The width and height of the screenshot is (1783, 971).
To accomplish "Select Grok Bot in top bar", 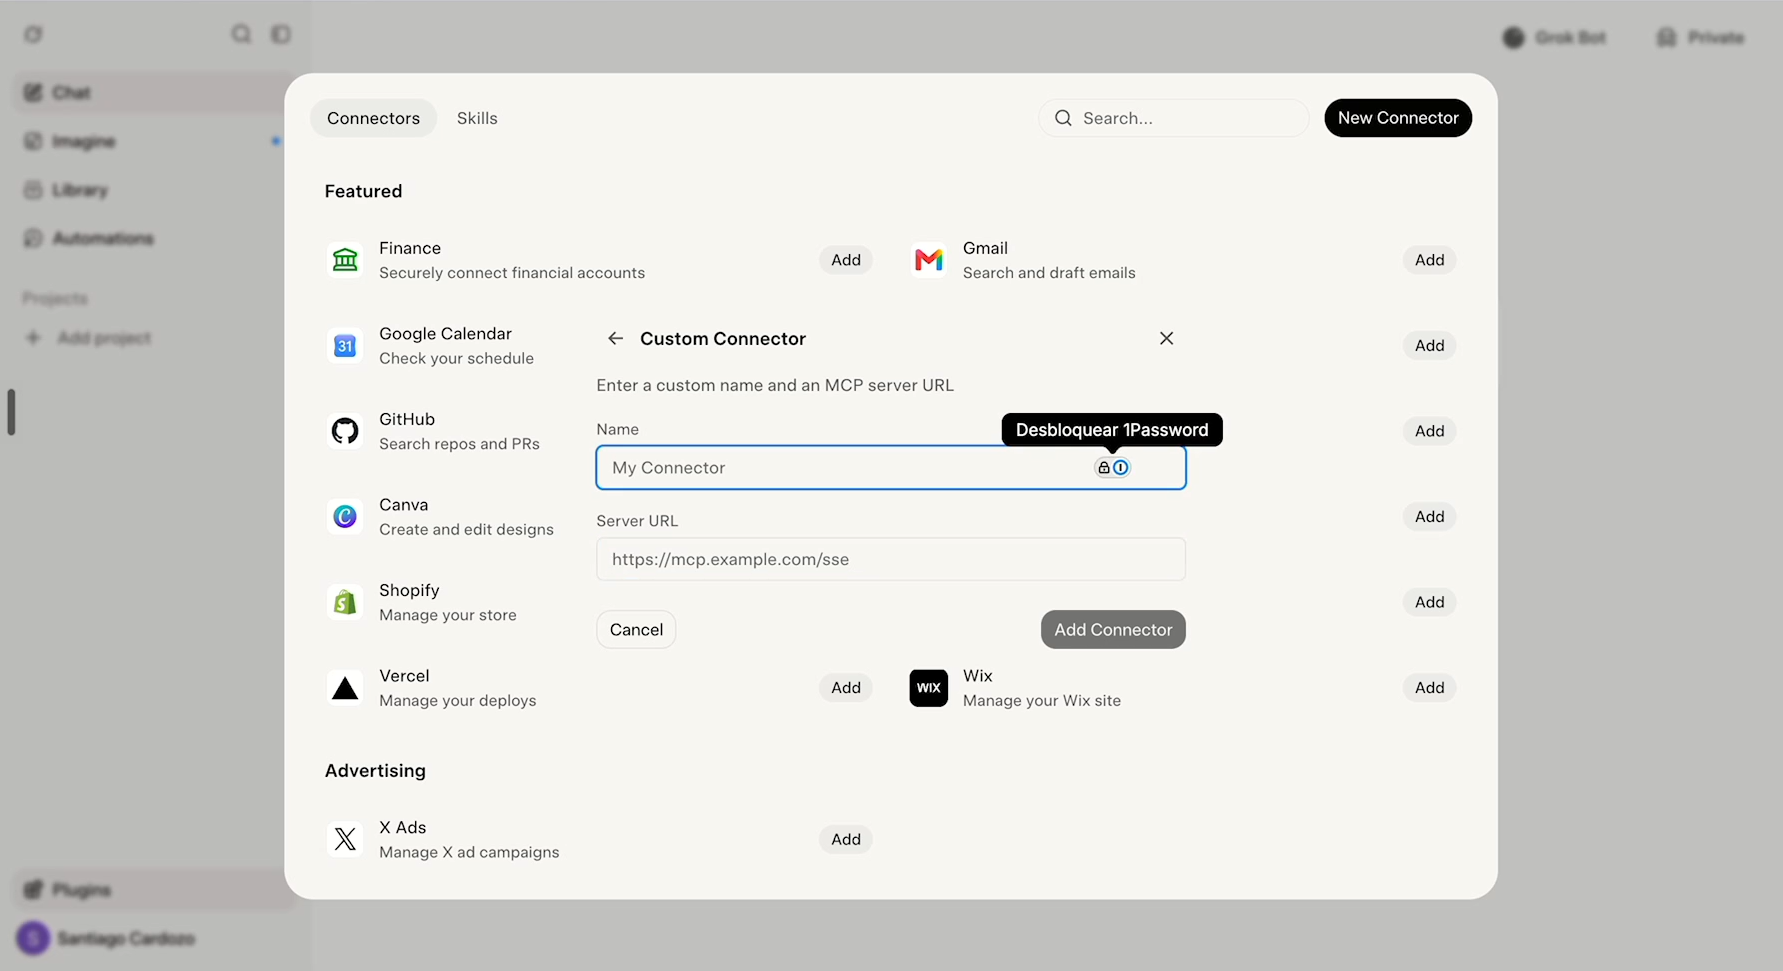I will (x=1555, y=38).
